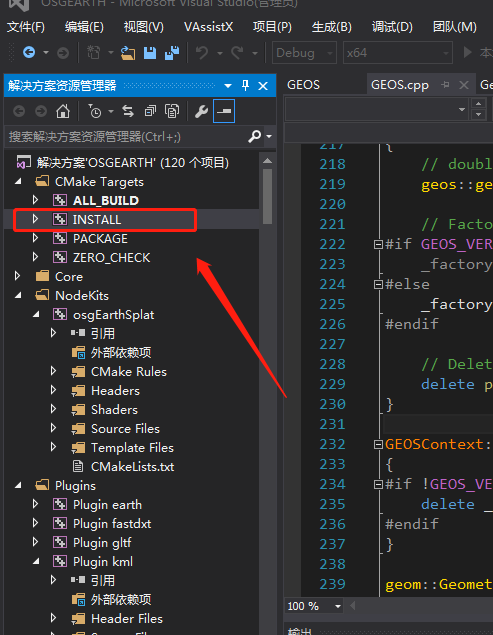Click the Start Debugging play icon

point(467,52)
